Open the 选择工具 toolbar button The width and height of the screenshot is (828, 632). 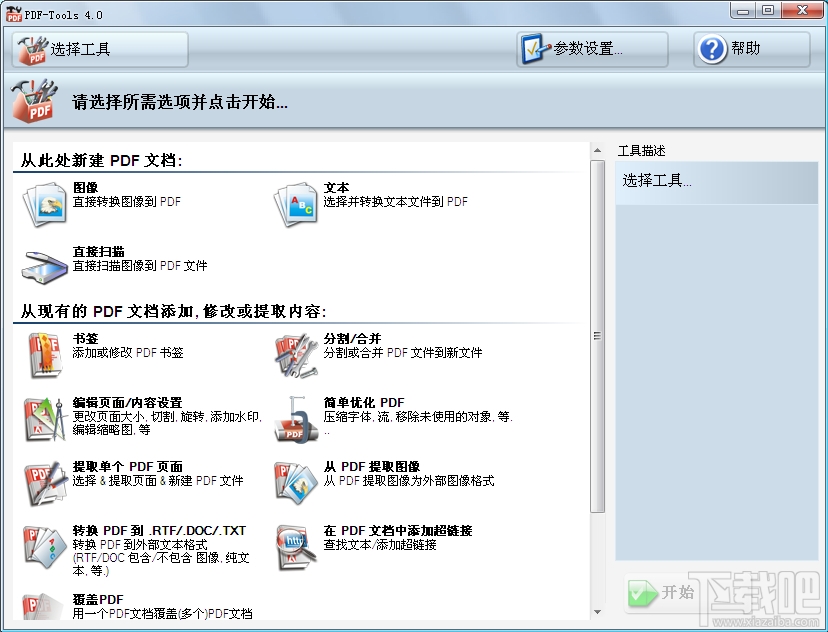click(x=100, y=49)
